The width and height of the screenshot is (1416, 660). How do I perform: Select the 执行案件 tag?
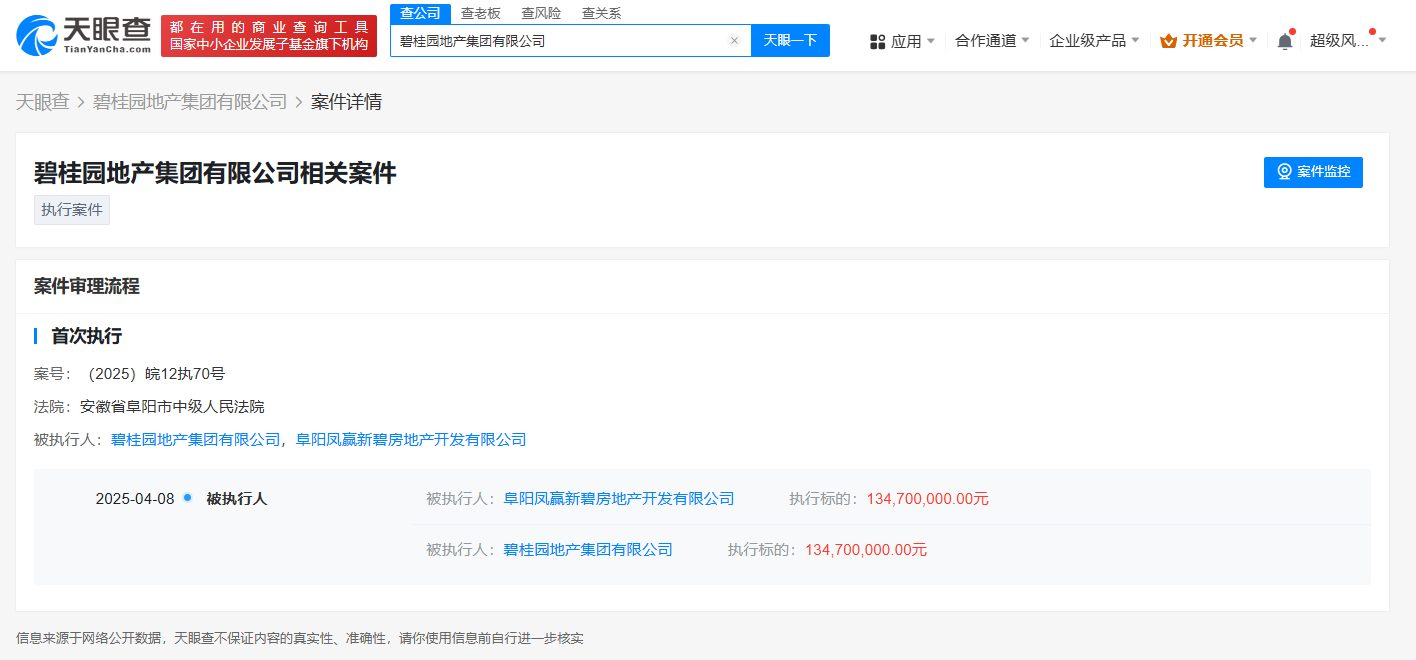pyautogui.click(x=72, y=210)
